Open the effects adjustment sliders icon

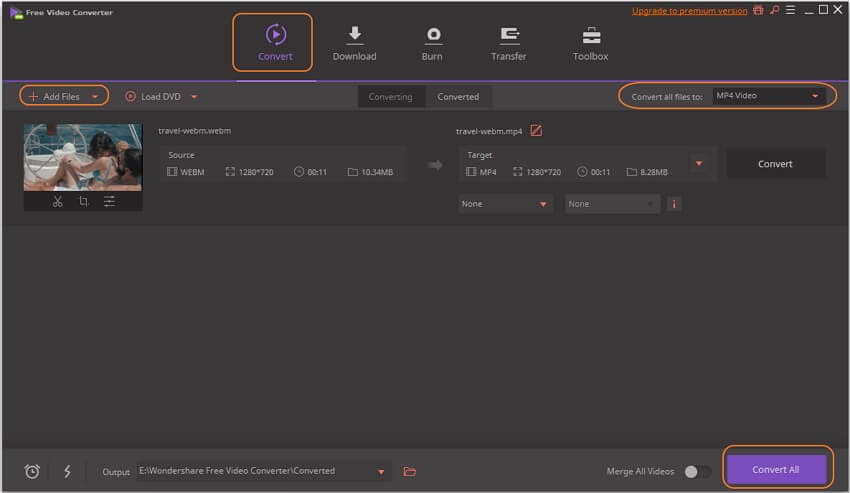coord(110,202)
